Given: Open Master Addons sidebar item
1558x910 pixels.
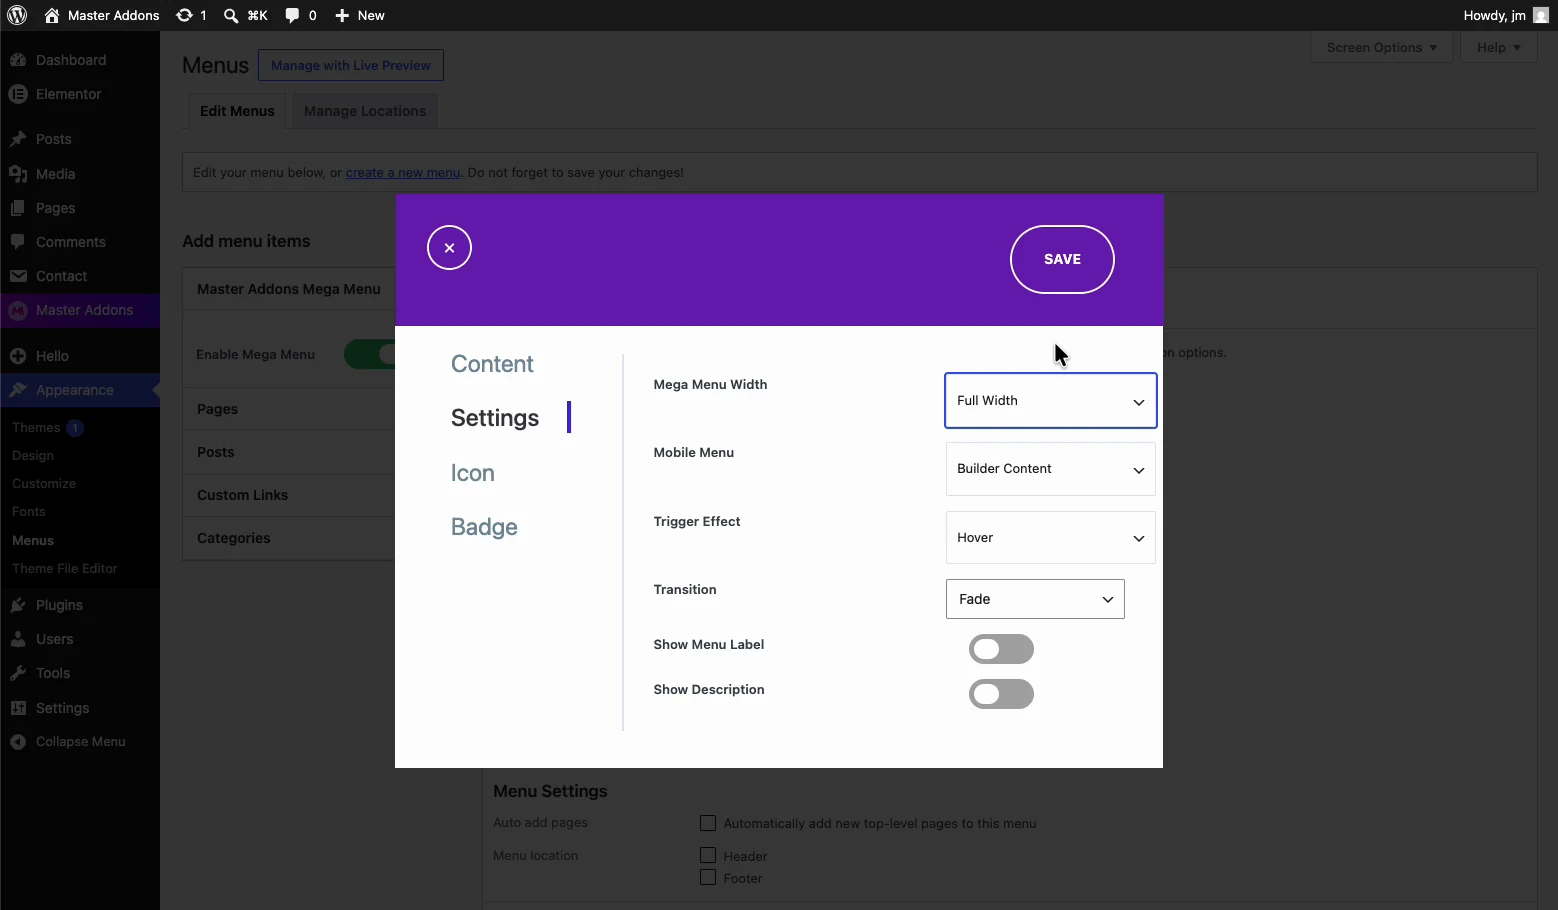Looking at the screenshot, I should (80, 310).
